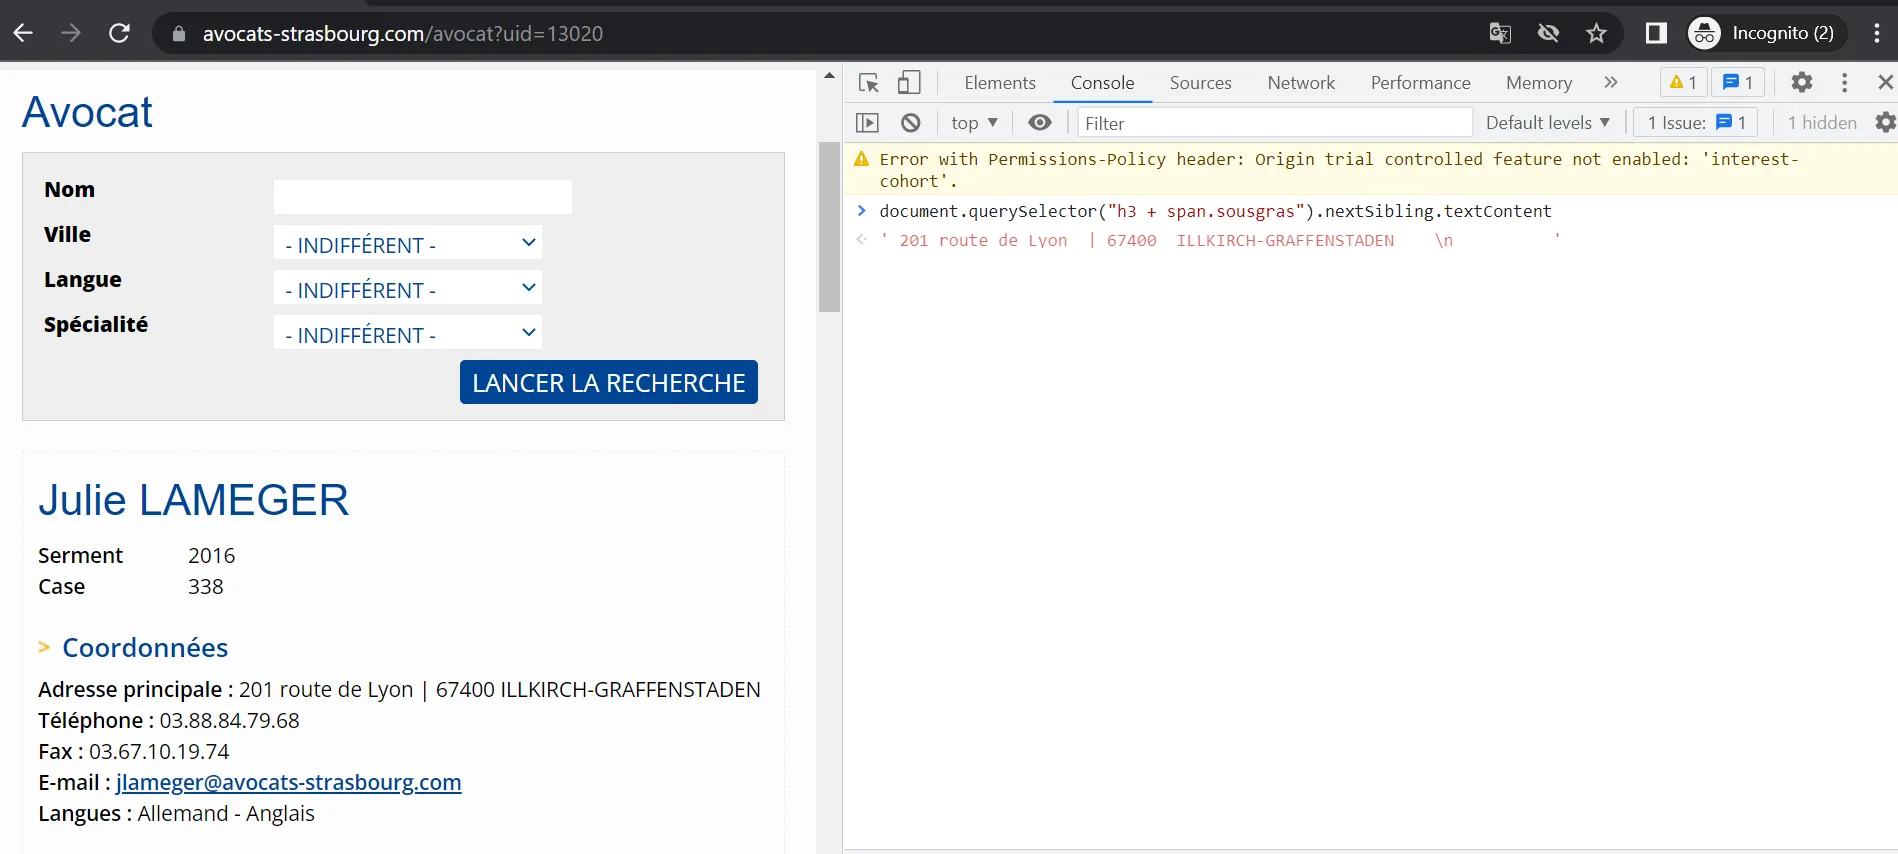
Task: Click the querySelector command entry
Action: (1215, 211)
